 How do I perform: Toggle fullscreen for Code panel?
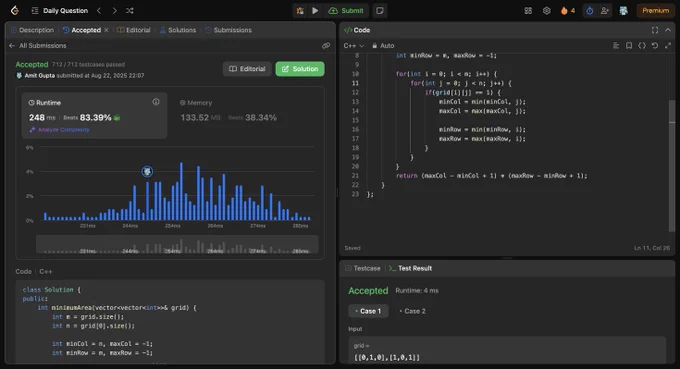tap(655, 30)
